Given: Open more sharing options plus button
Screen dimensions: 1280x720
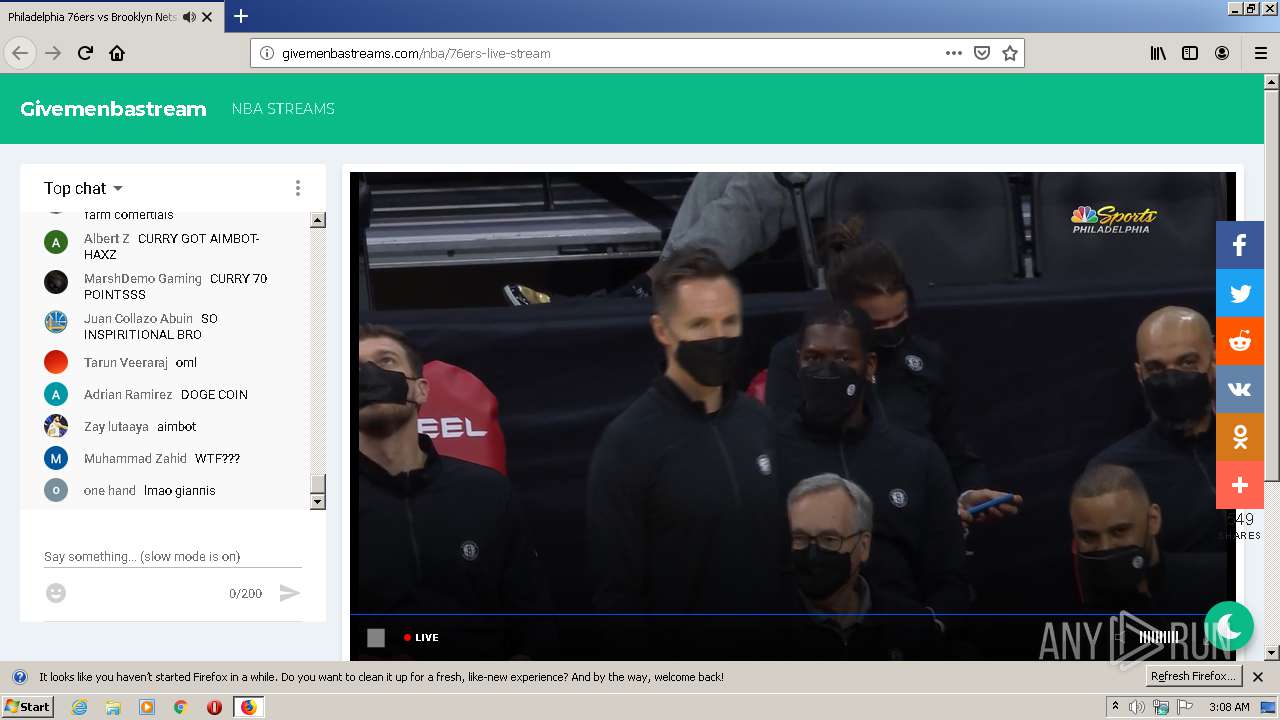Looking at the screenshot, I should tap(1240, 485).
